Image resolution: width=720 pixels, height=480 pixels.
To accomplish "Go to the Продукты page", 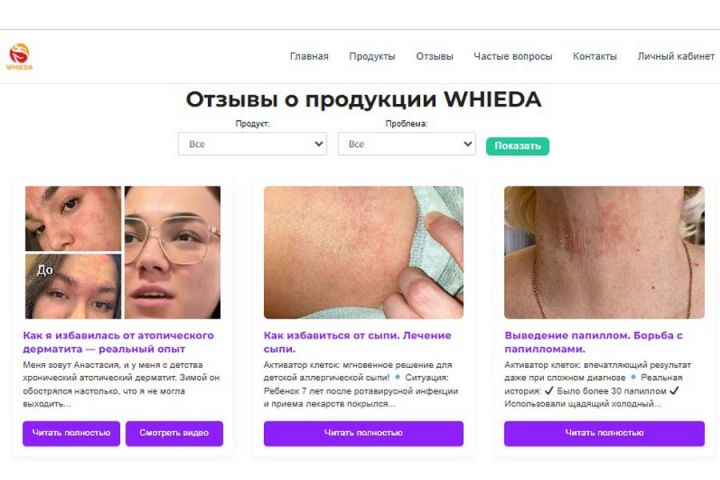I will (372, 56).
